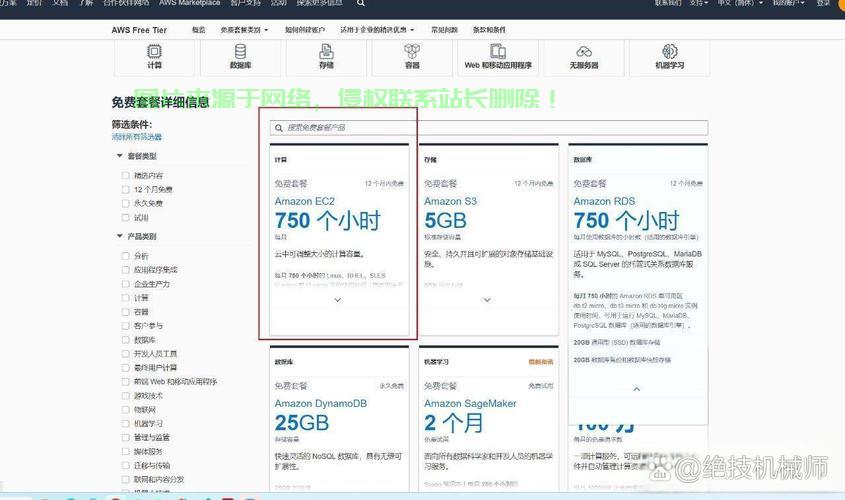Click the 25GB value on the DynamoDB card
This screenshot has height=500, width=845.
point(302,423)
